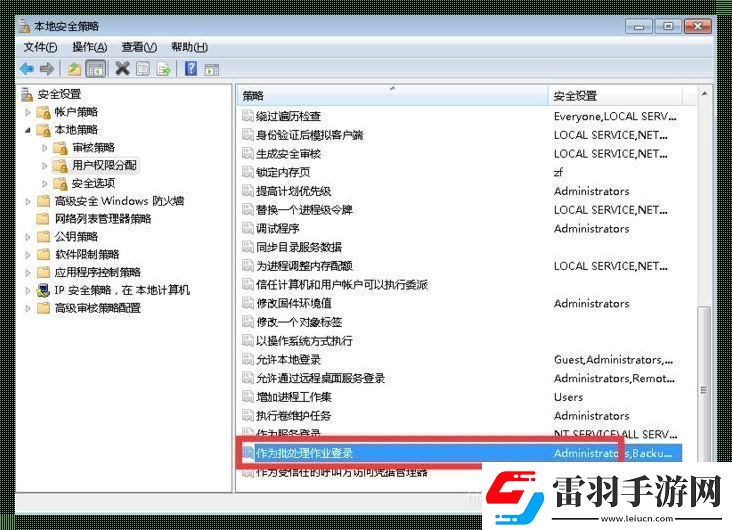Screen dimensions: 732x530
Task: Select the 提高计划优先级 policy
Action: [294, 191]
